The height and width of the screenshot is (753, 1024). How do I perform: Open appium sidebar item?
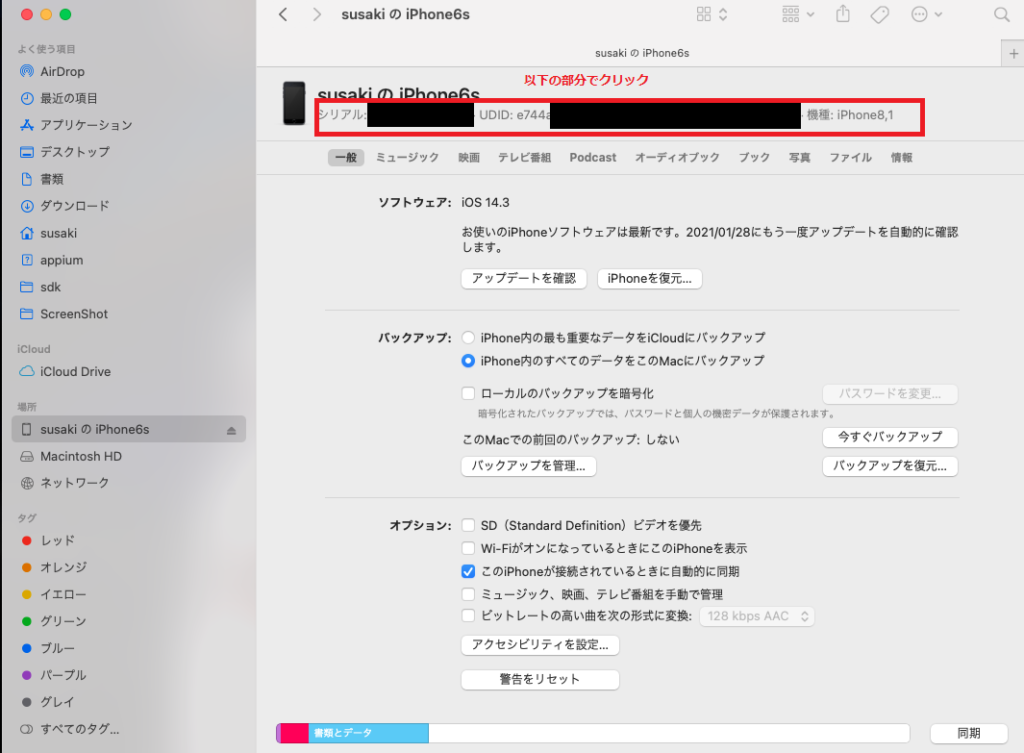point(61,260)
